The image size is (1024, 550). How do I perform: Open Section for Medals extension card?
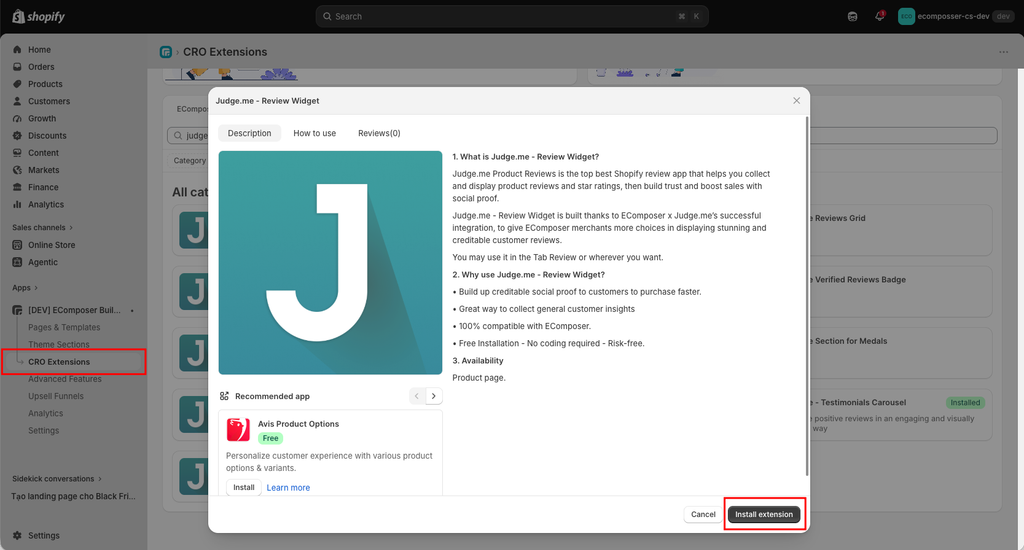[x=900, y=353]
